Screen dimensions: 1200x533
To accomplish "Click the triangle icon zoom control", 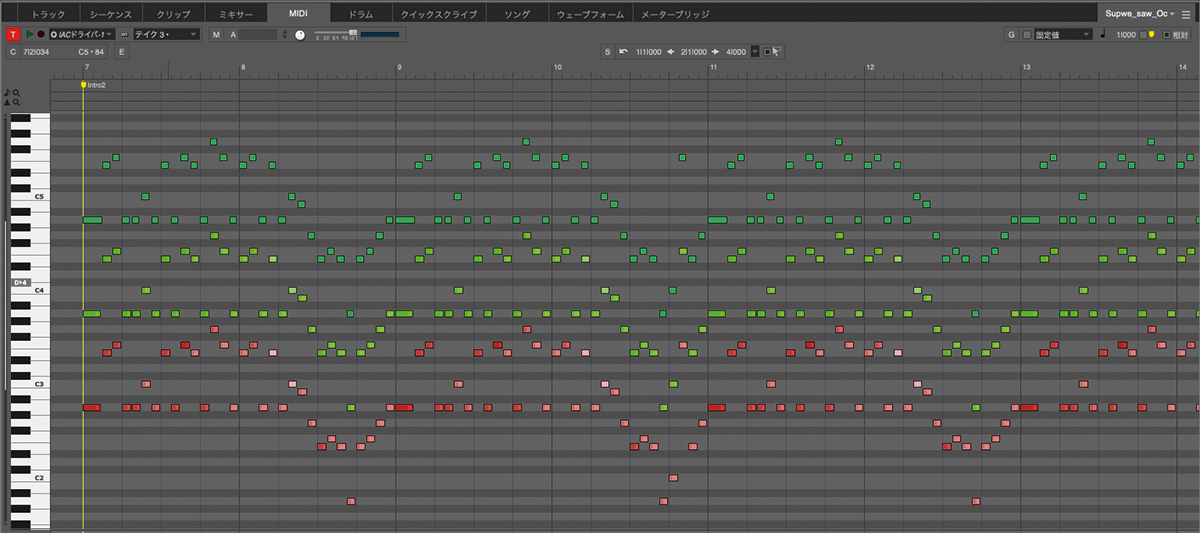I will pos(8,102).
